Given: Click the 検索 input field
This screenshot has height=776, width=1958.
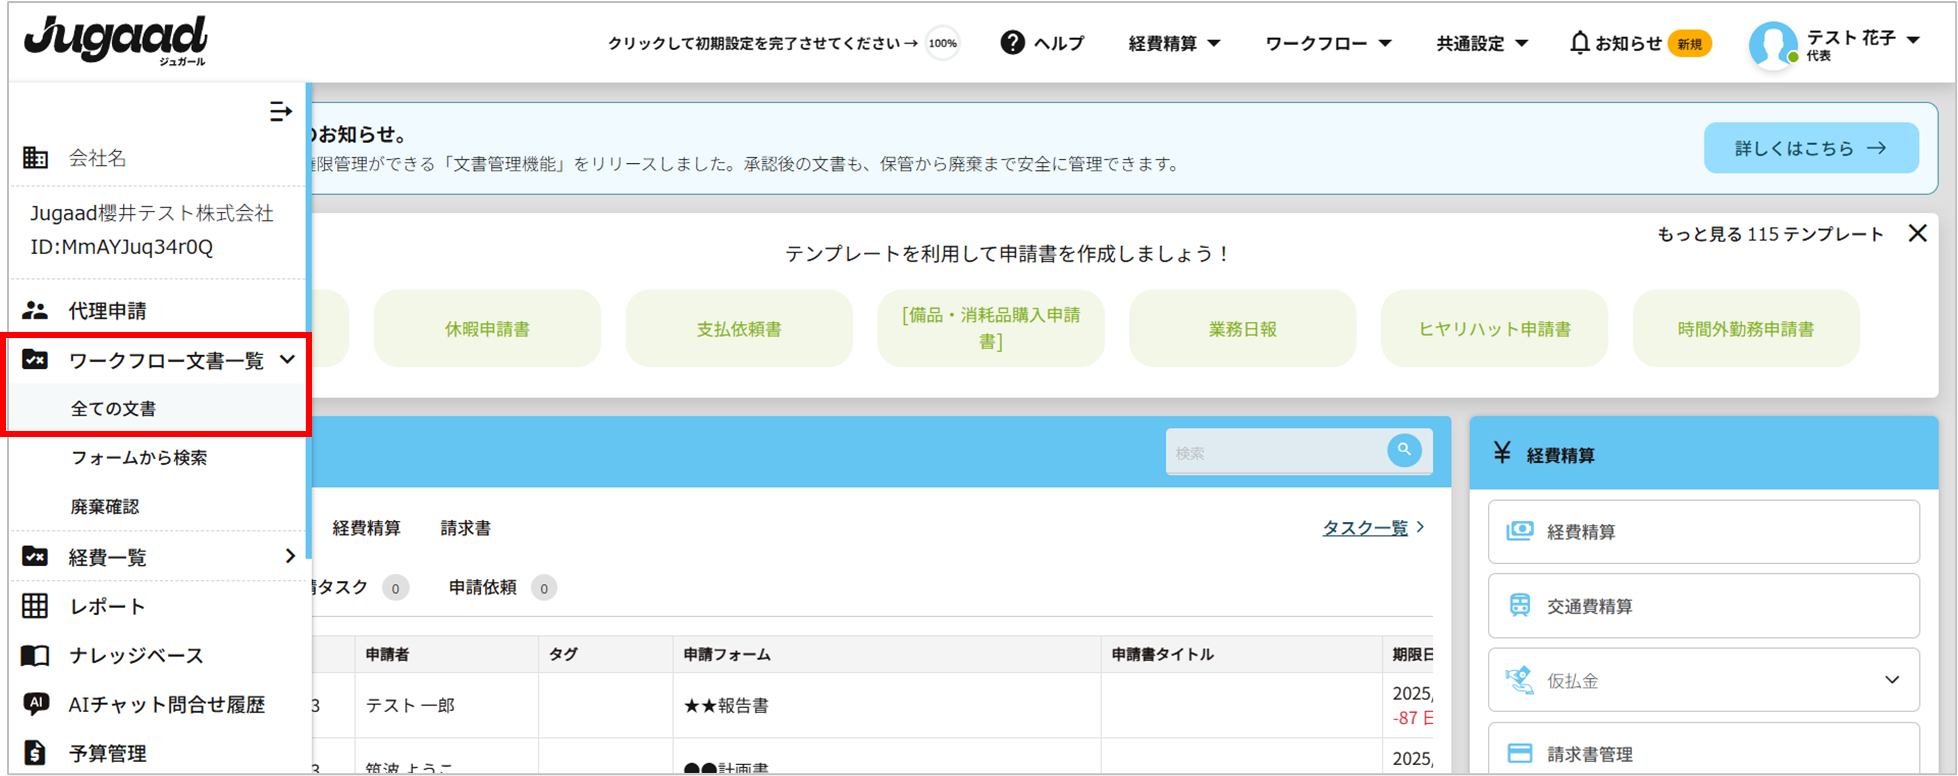Looking at the screenshot, I should click(1275, 453).
